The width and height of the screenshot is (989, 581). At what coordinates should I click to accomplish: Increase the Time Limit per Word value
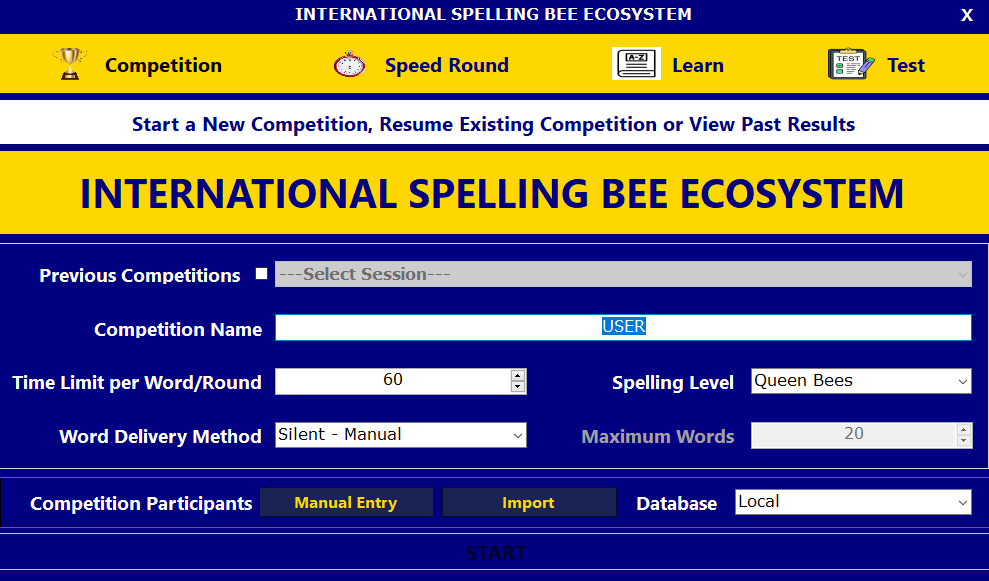pos(517,376)
